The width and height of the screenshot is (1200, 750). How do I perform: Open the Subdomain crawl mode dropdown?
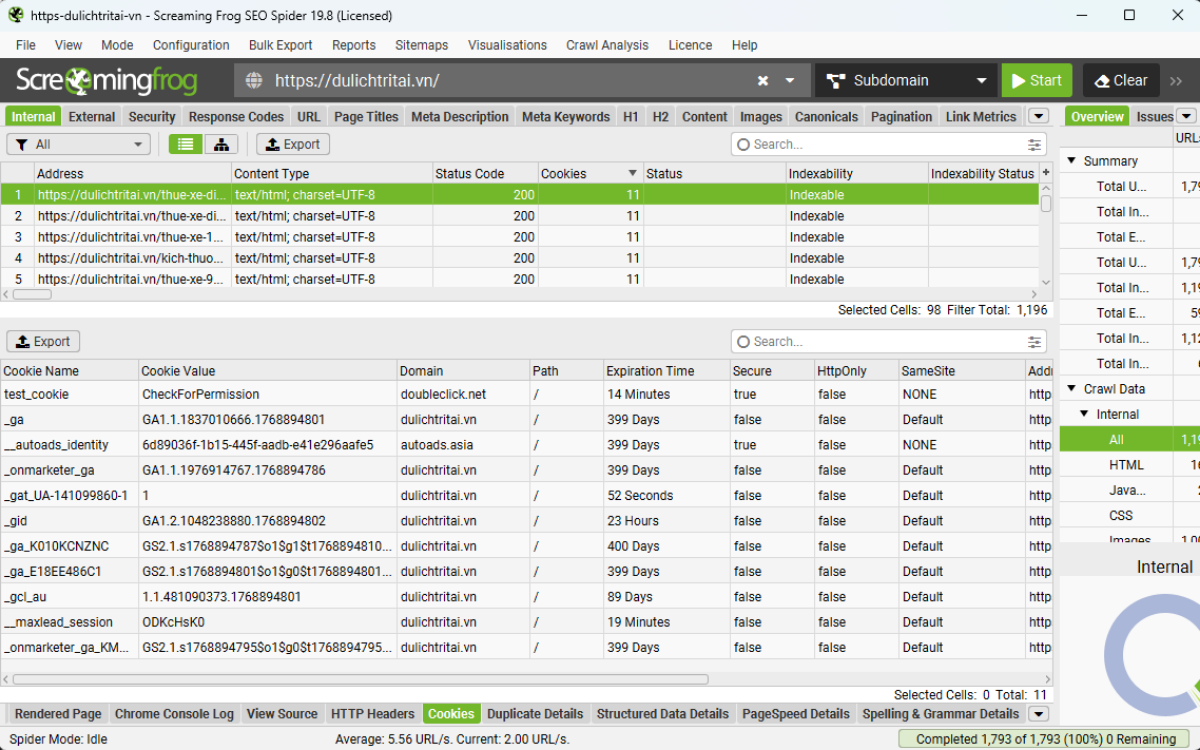pyautogui.click(x=905, y=80)
